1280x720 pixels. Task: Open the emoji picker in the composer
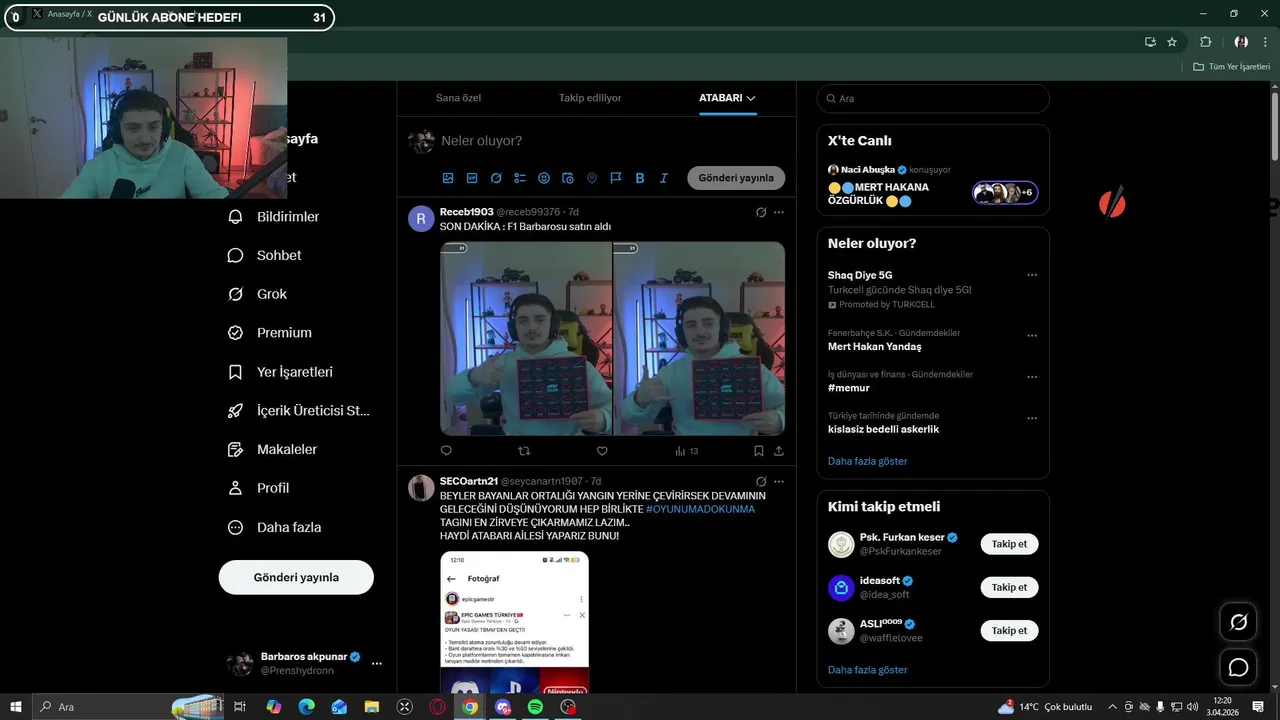click(x=544, y=178)
